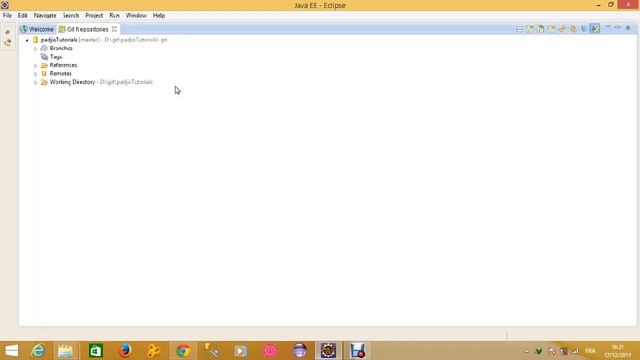Expand the Branches node

pyautogui.click(x=36, y=49)
